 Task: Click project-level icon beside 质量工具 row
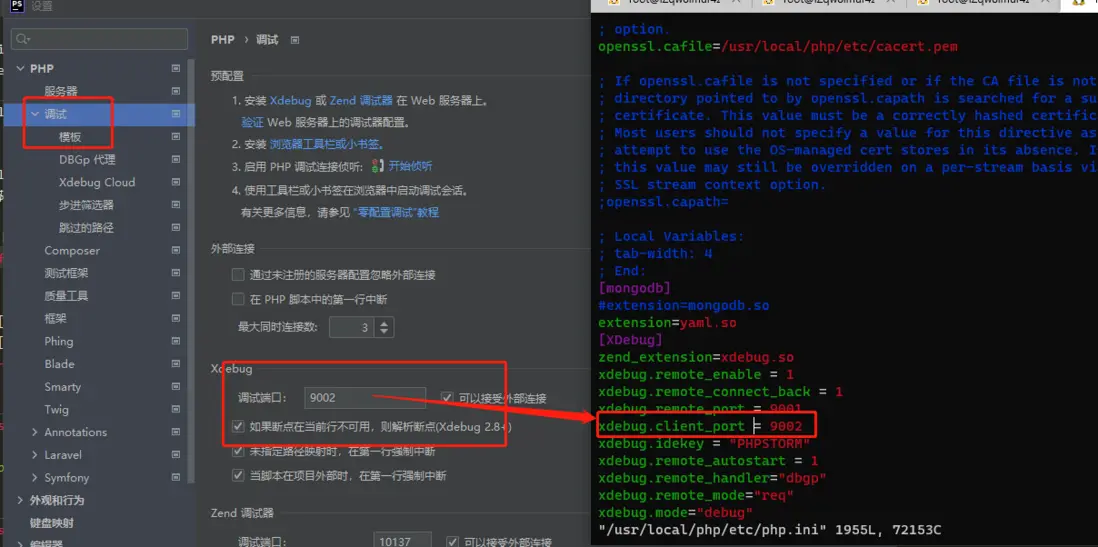pos(176,296)
